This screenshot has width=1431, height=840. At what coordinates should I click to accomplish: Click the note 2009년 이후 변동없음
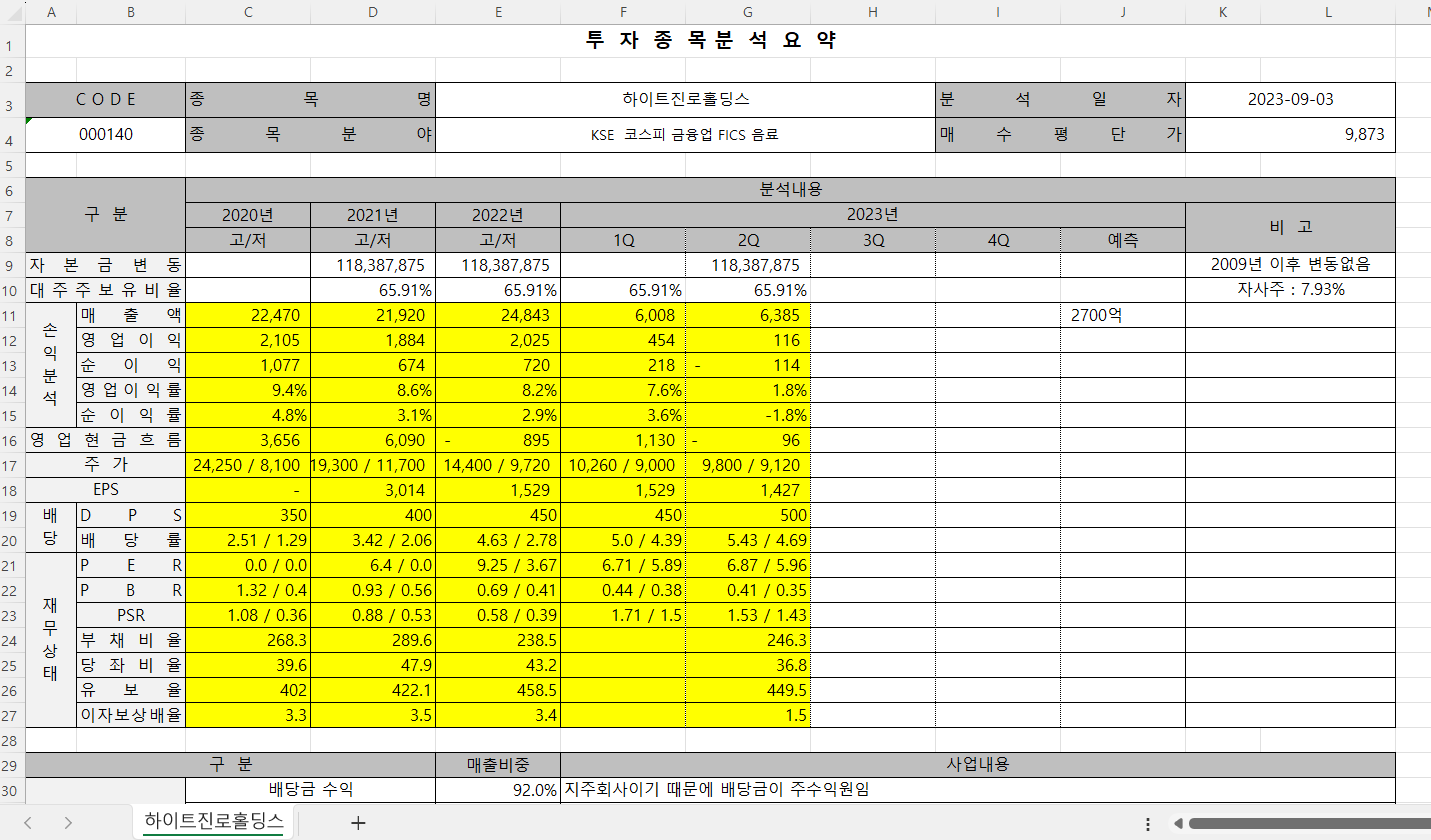pyautogui.click(x=1290, y=265)
